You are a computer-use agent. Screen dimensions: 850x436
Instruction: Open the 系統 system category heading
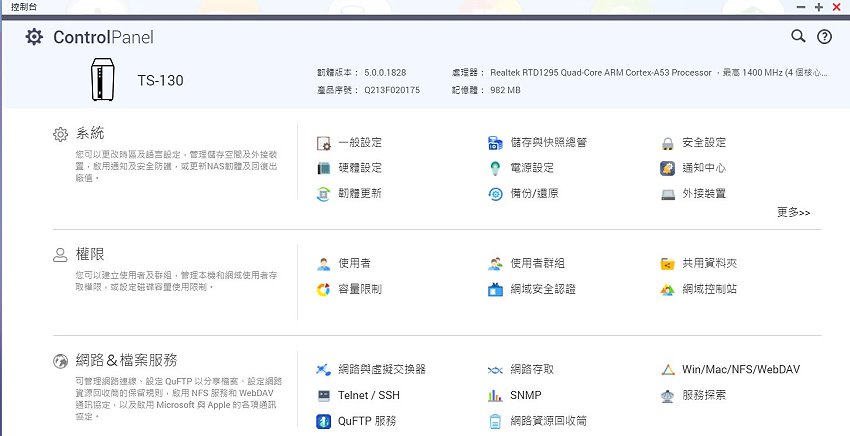click(90, 133)
